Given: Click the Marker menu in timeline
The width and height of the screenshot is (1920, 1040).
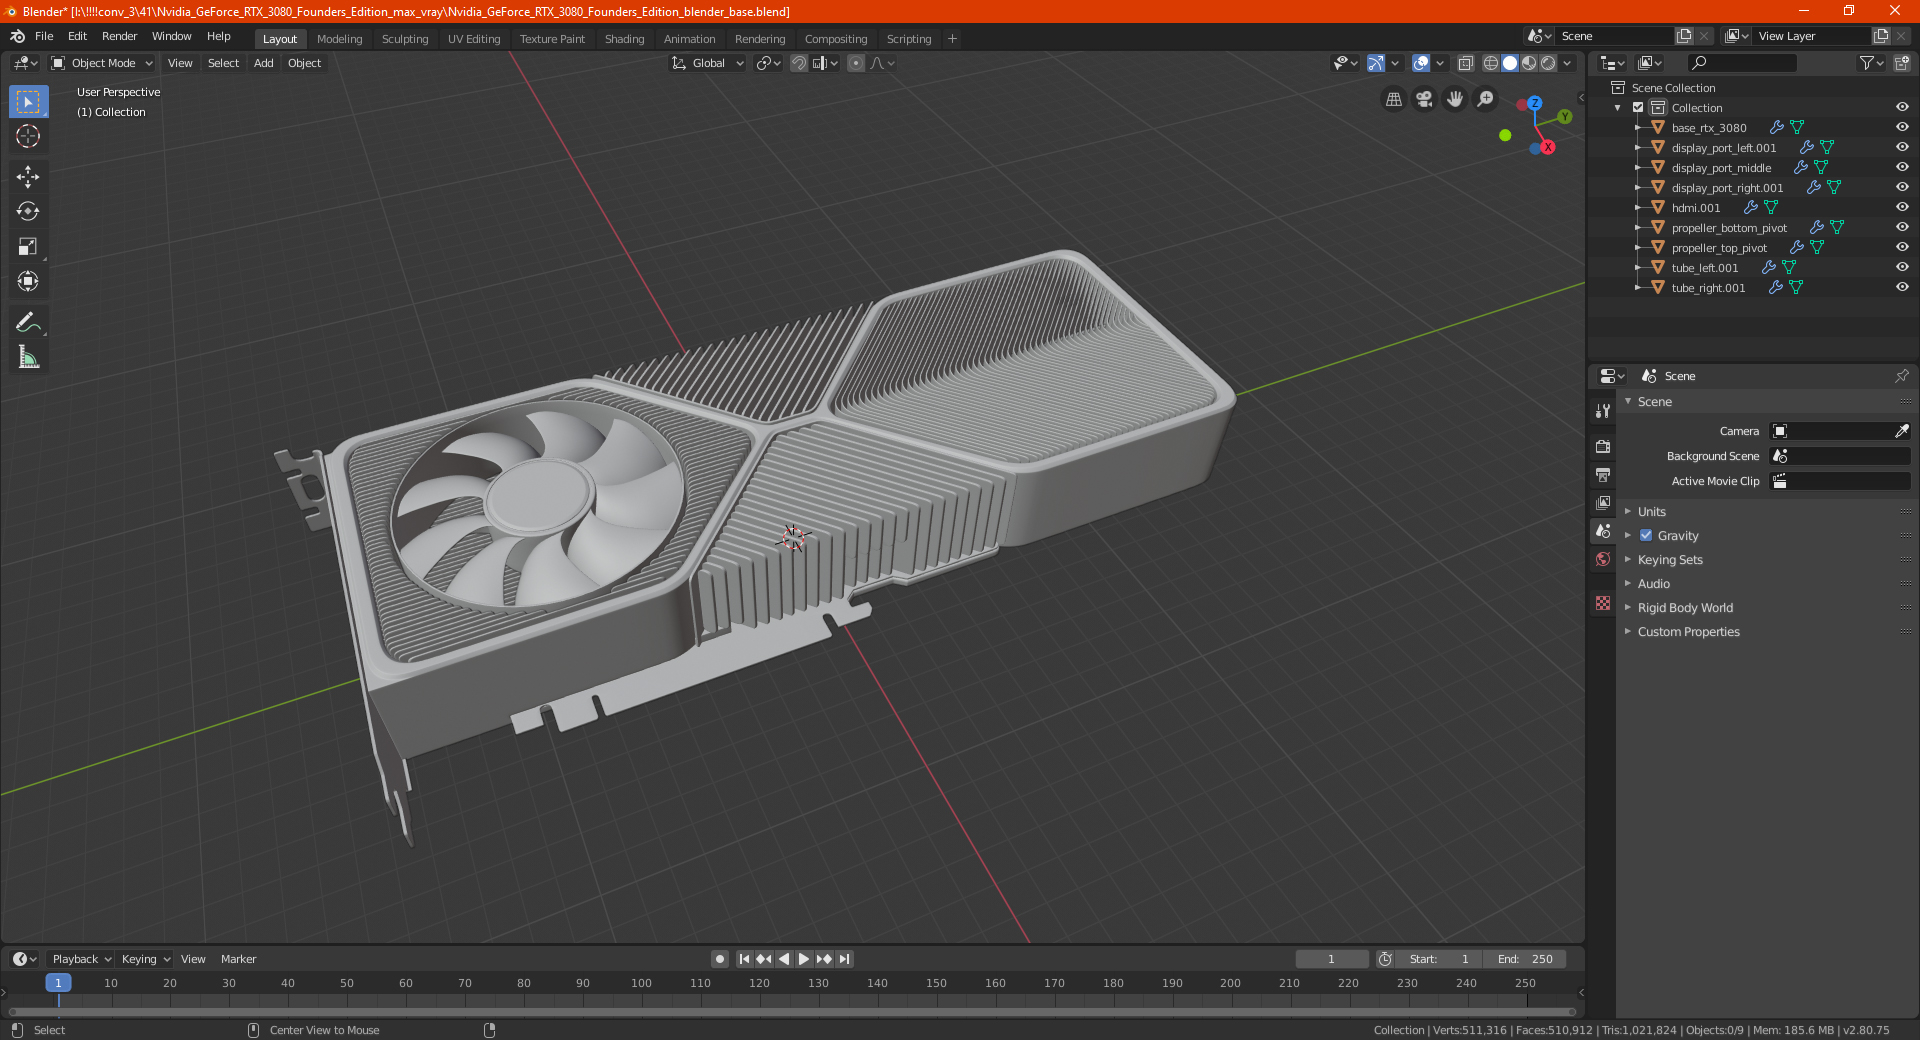Looking at the screenshot, I should 238,959.
